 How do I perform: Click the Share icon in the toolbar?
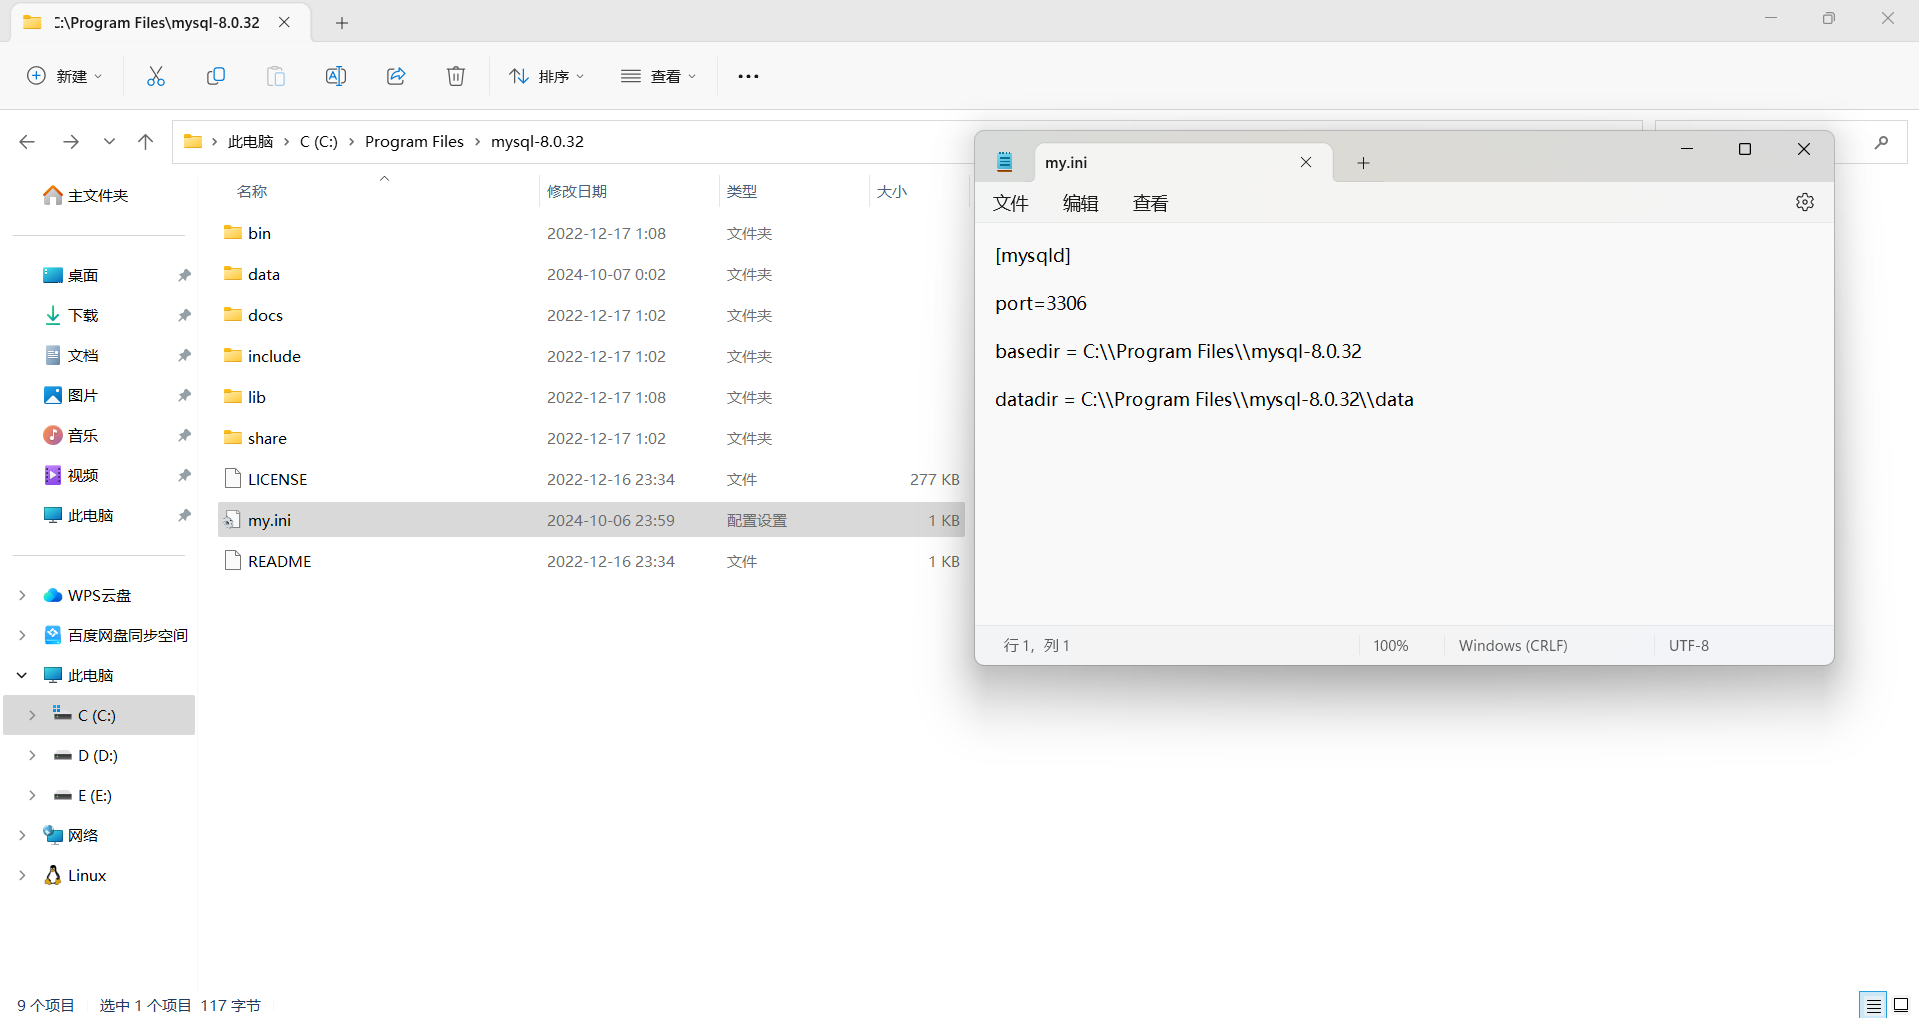(396, 75)
